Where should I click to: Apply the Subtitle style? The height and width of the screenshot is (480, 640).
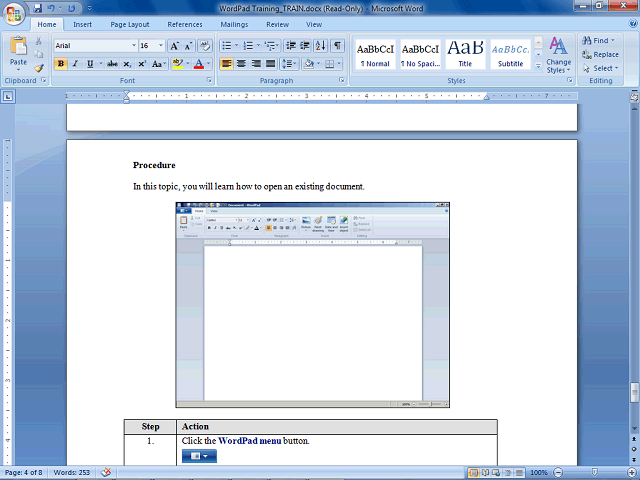pyautogui.click(x=510, y=54)
